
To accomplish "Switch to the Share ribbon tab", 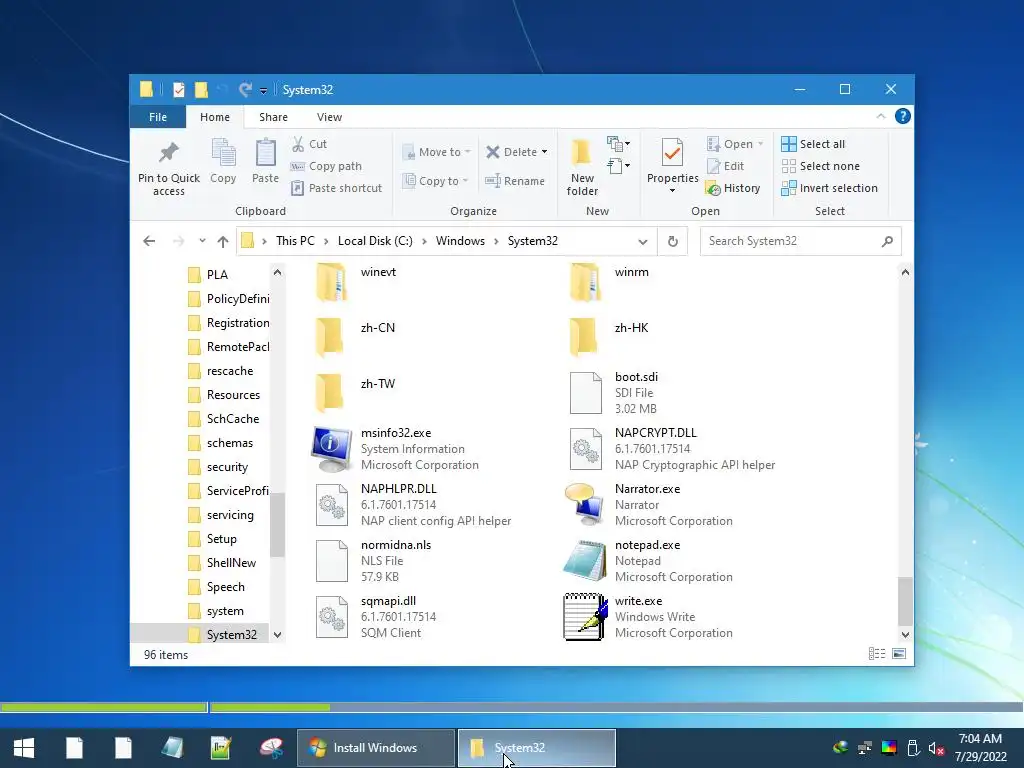I will (x=273, y=117).
